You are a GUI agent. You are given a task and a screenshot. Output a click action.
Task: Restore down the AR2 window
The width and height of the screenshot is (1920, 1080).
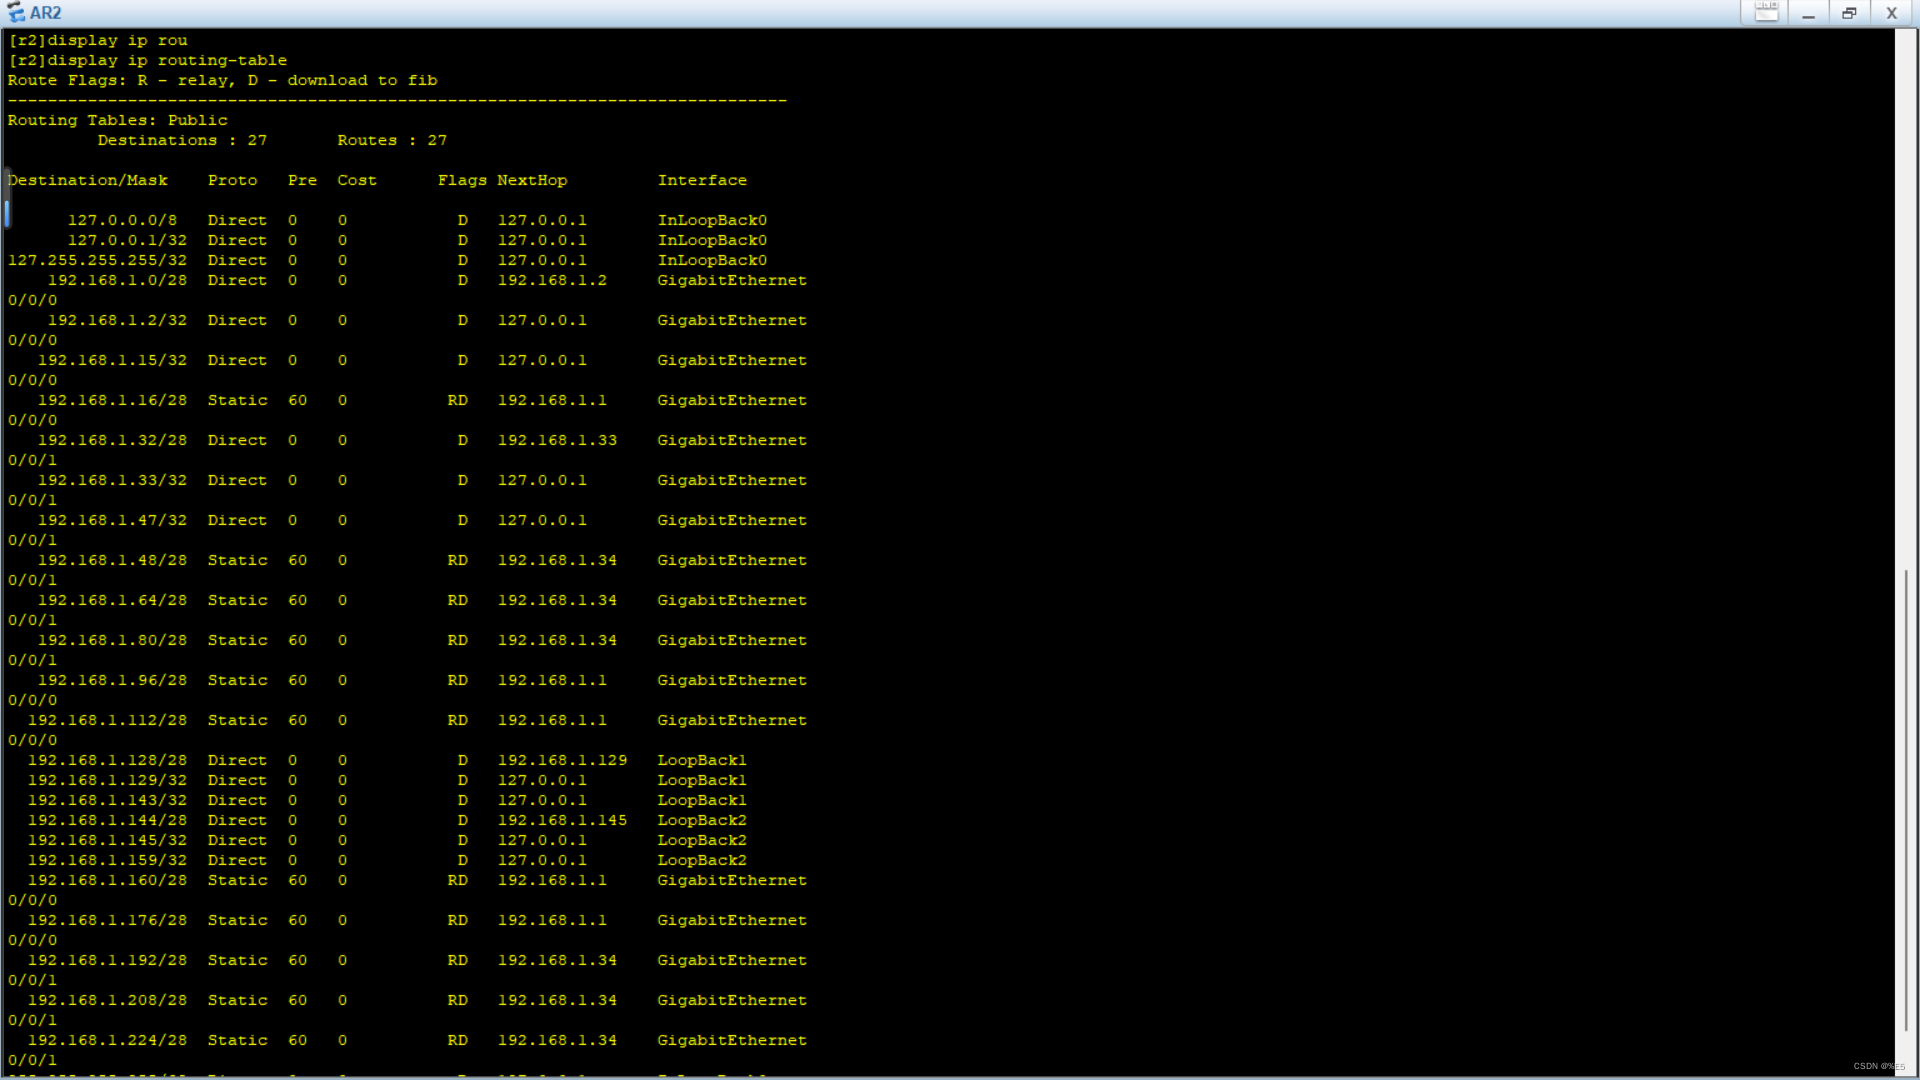tap(1849, 13)
